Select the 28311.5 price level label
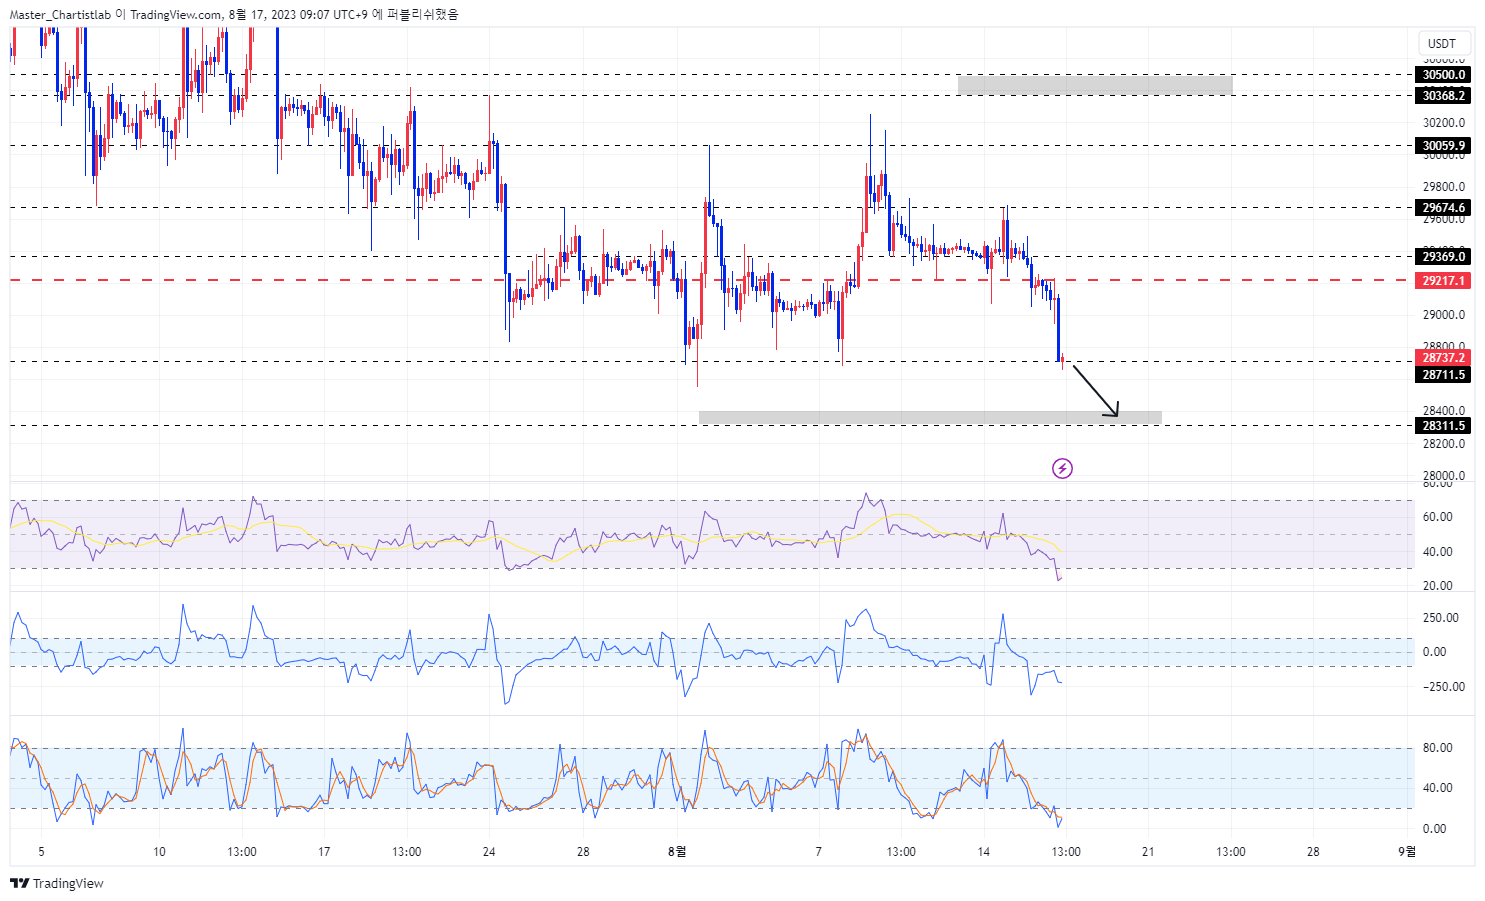This screenshot has height=901, width=1485. pos(1444,425)
